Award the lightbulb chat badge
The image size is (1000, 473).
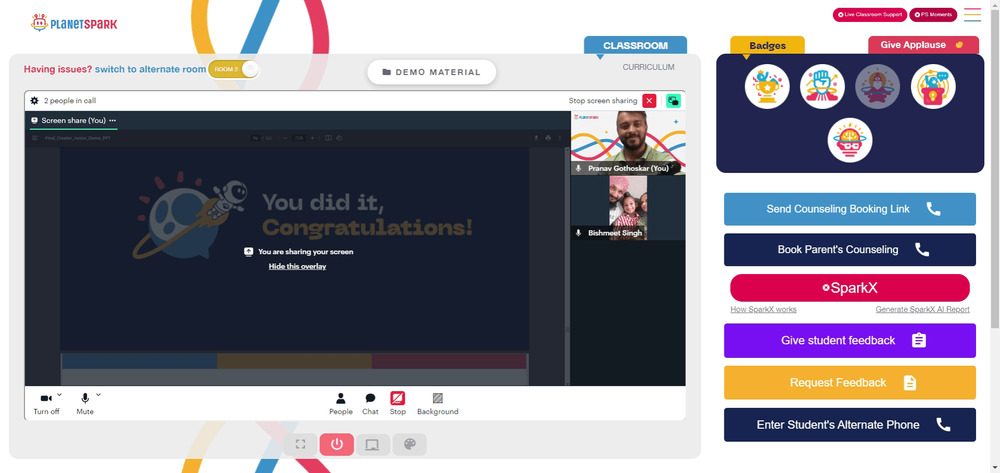[933, 87]
